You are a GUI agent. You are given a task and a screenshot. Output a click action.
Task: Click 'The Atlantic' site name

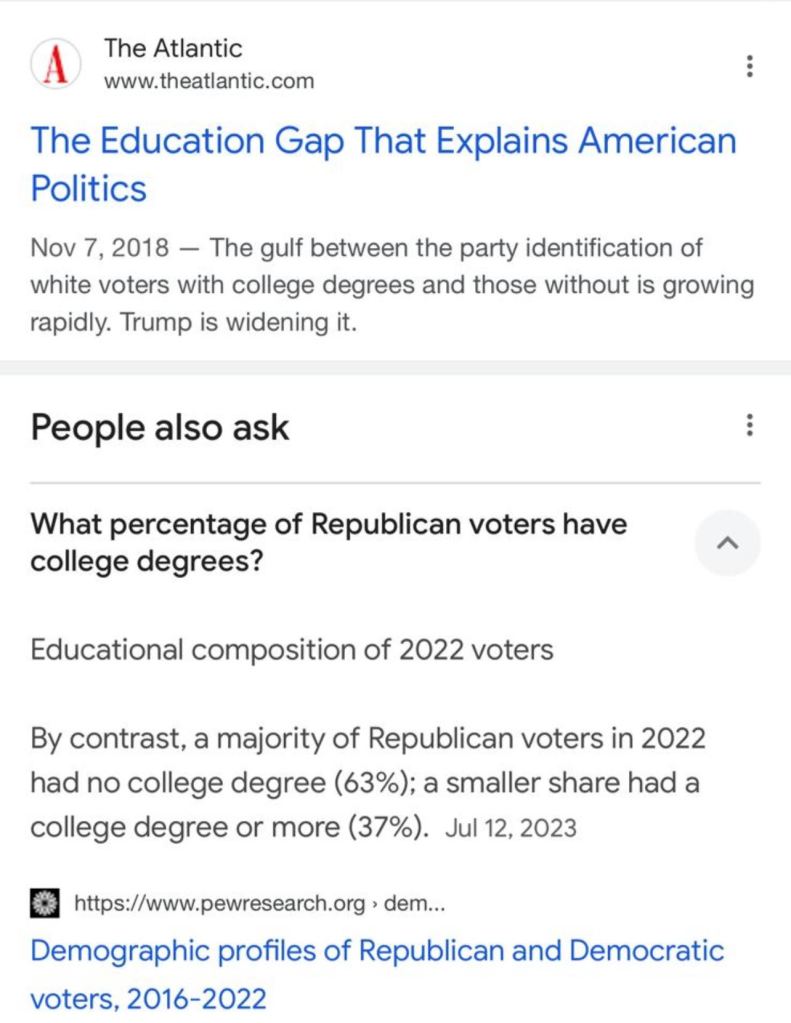click(x=173, y=48)
